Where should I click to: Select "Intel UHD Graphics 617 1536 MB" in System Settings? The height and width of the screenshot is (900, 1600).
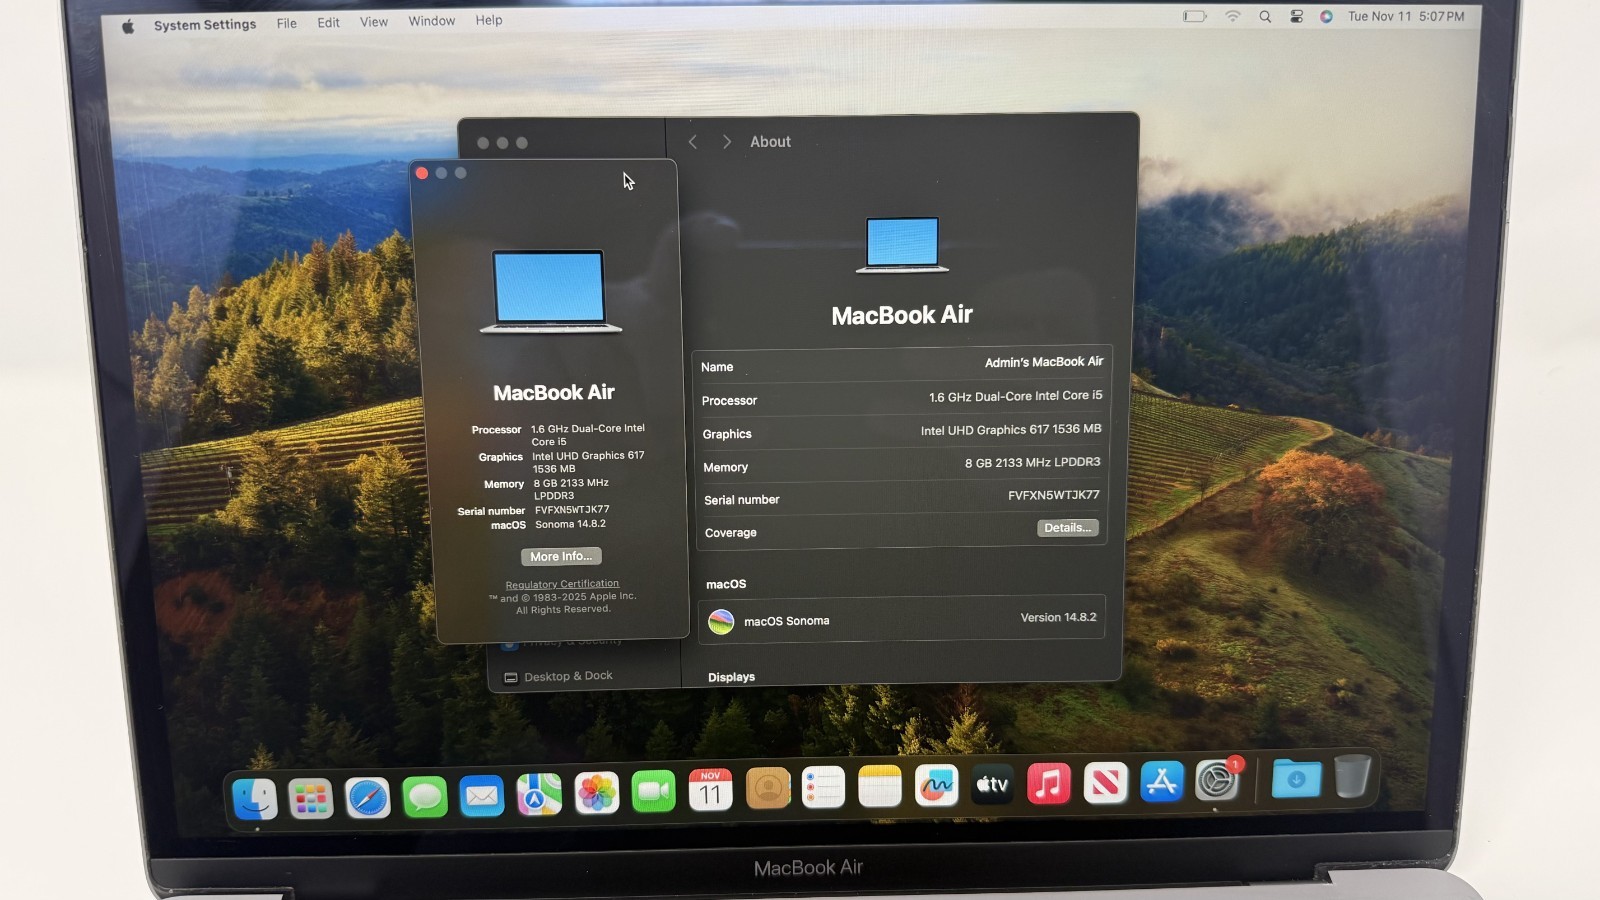click(1011, 430)
